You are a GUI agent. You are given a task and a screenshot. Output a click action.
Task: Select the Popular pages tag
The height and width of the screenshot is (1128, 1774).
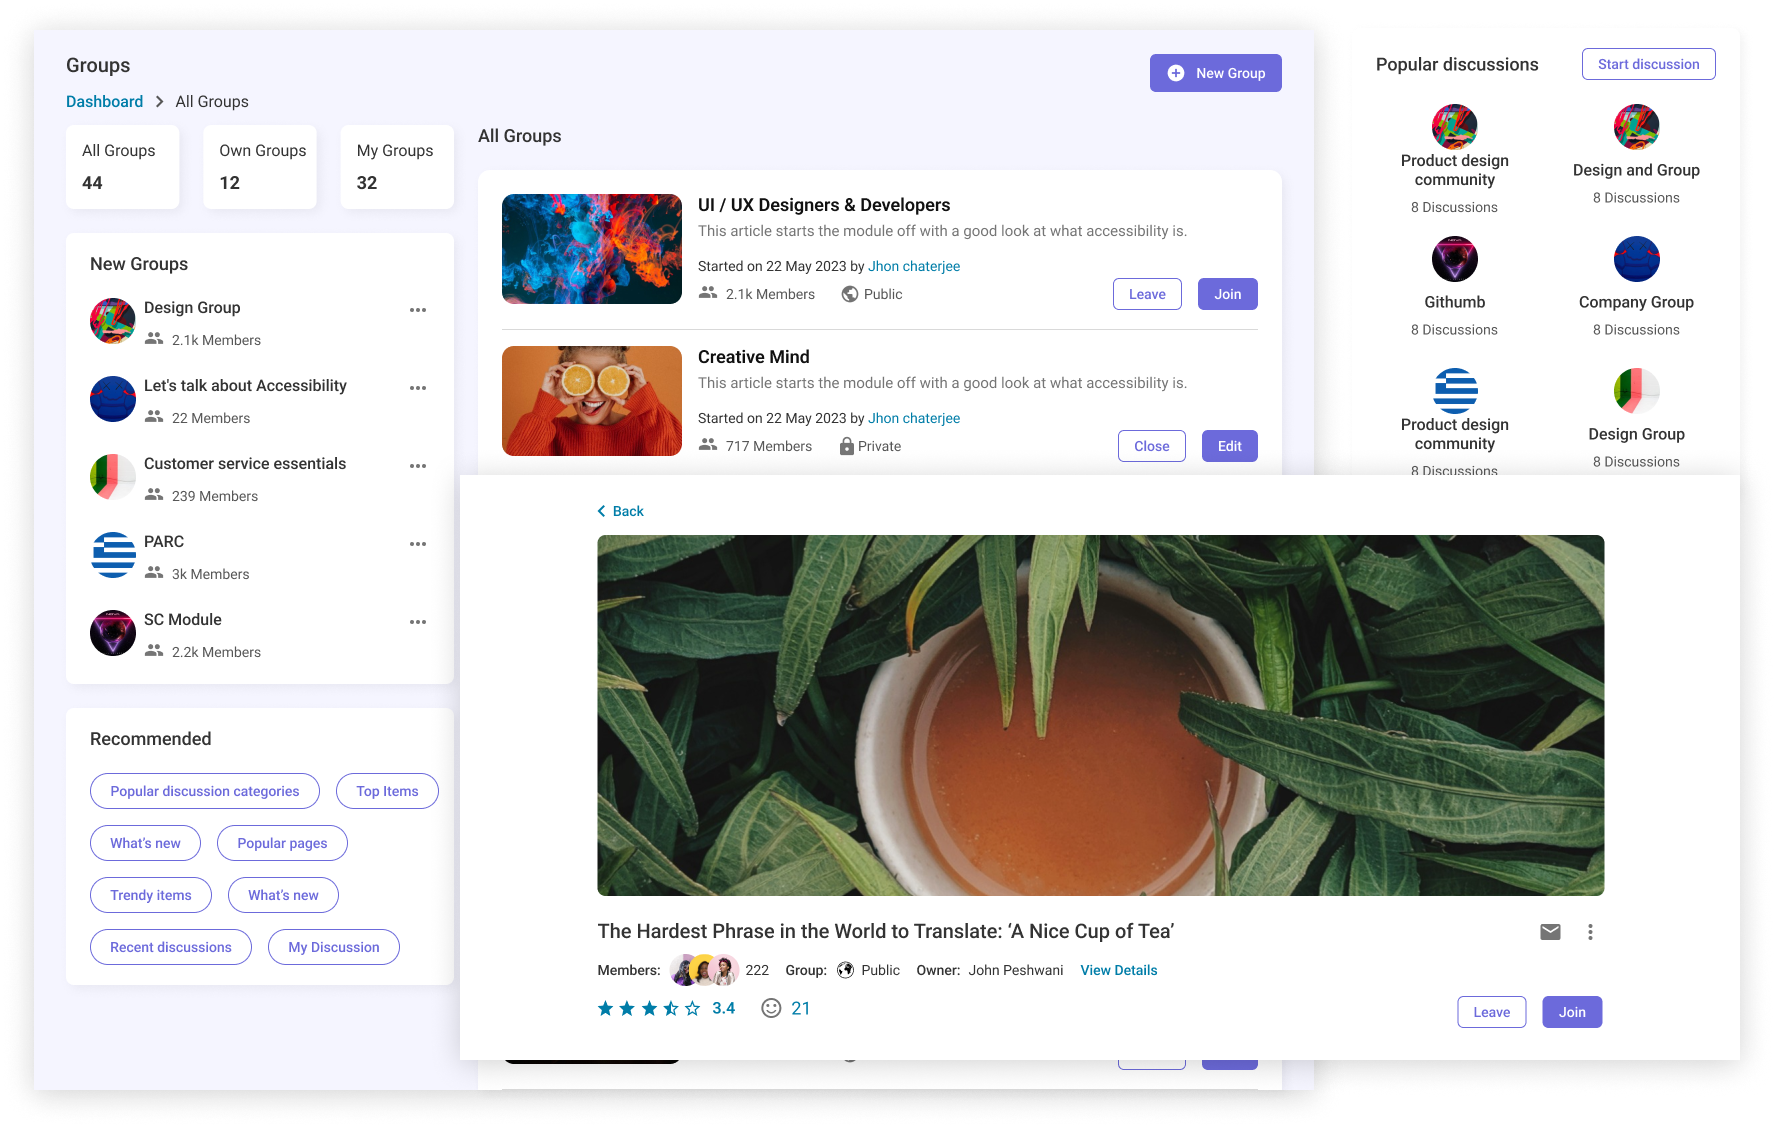282,843
